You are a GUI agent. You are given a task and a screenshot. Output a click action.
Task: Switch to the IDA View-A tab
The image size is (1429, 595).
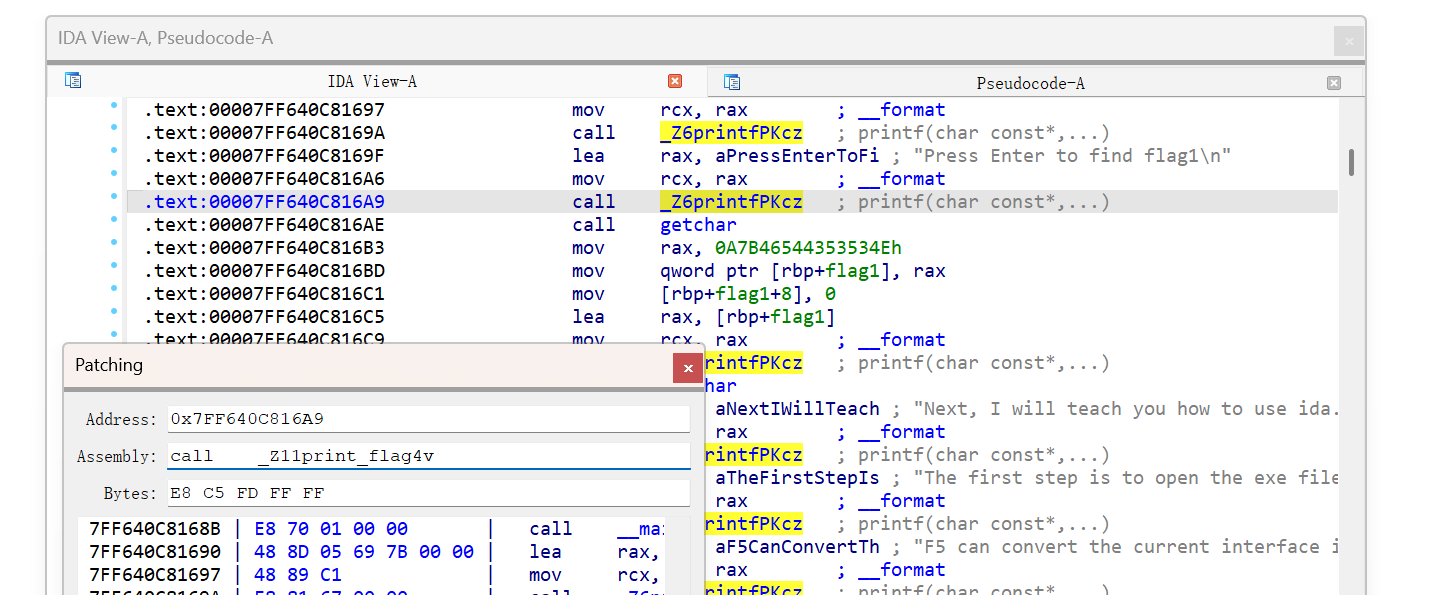click(372, 82)
